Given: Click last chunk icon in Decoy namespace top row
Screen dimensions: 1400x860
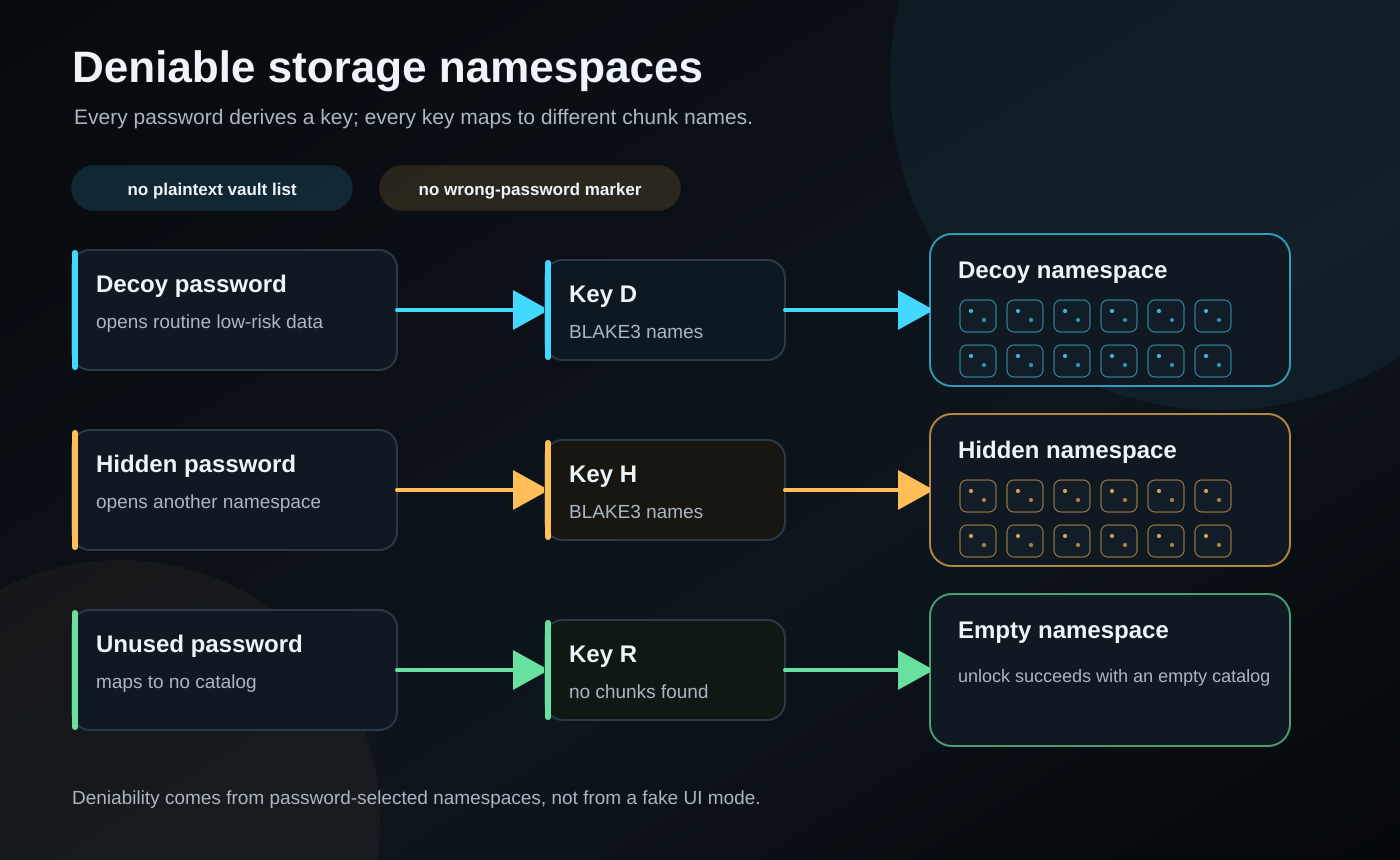Looking at the screenshot, I should [x=1213, y=316].
